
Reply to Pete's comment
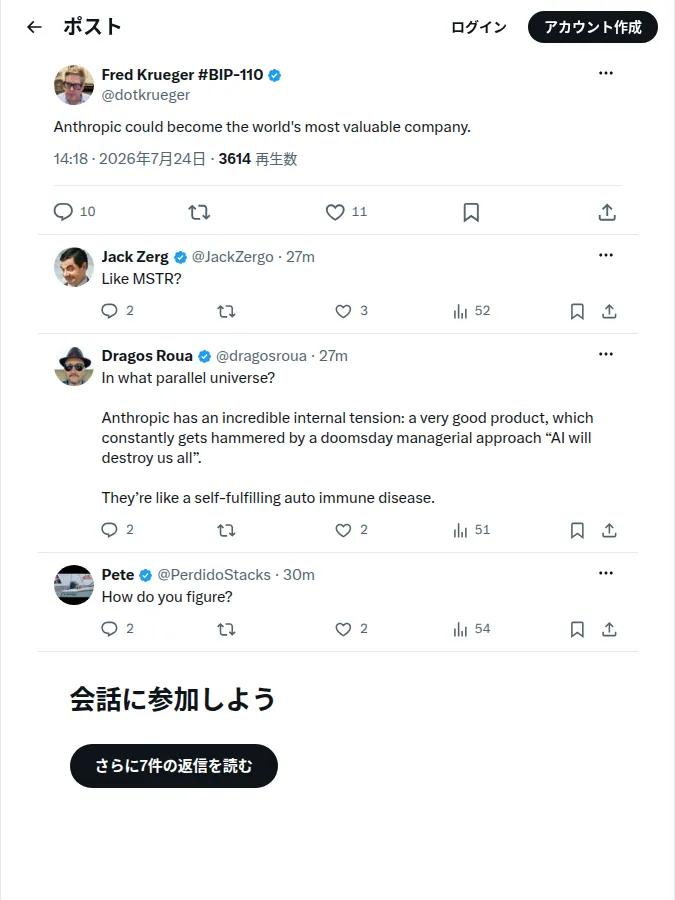(109, 629)
